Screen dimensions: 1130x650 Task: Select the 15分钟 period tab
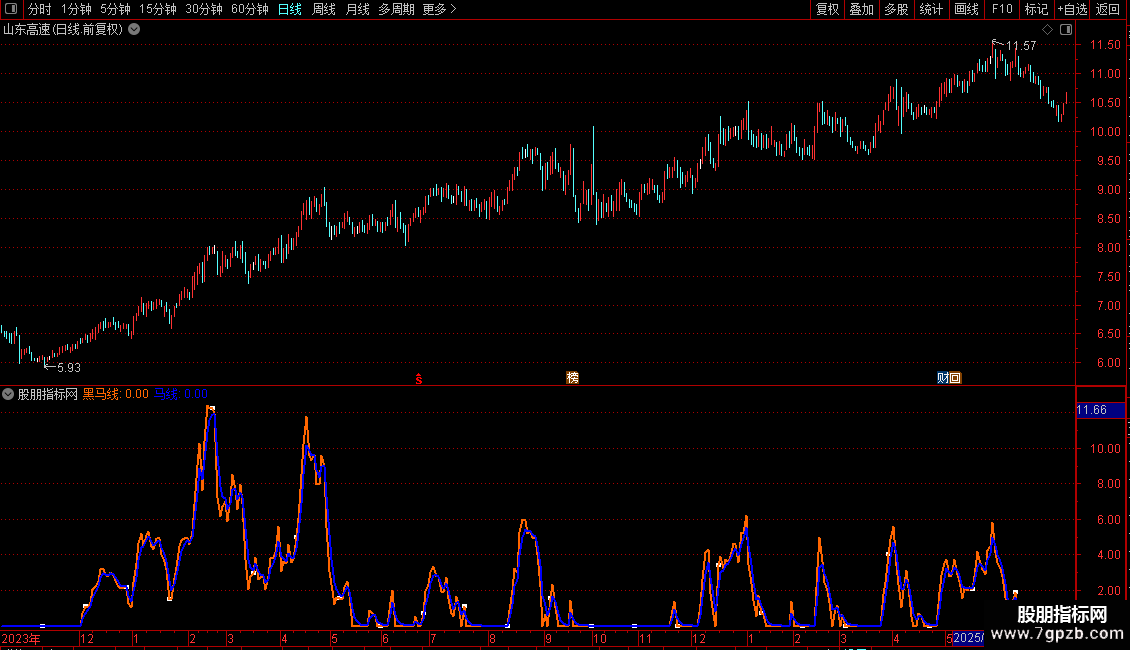click(x=158, y=9)
